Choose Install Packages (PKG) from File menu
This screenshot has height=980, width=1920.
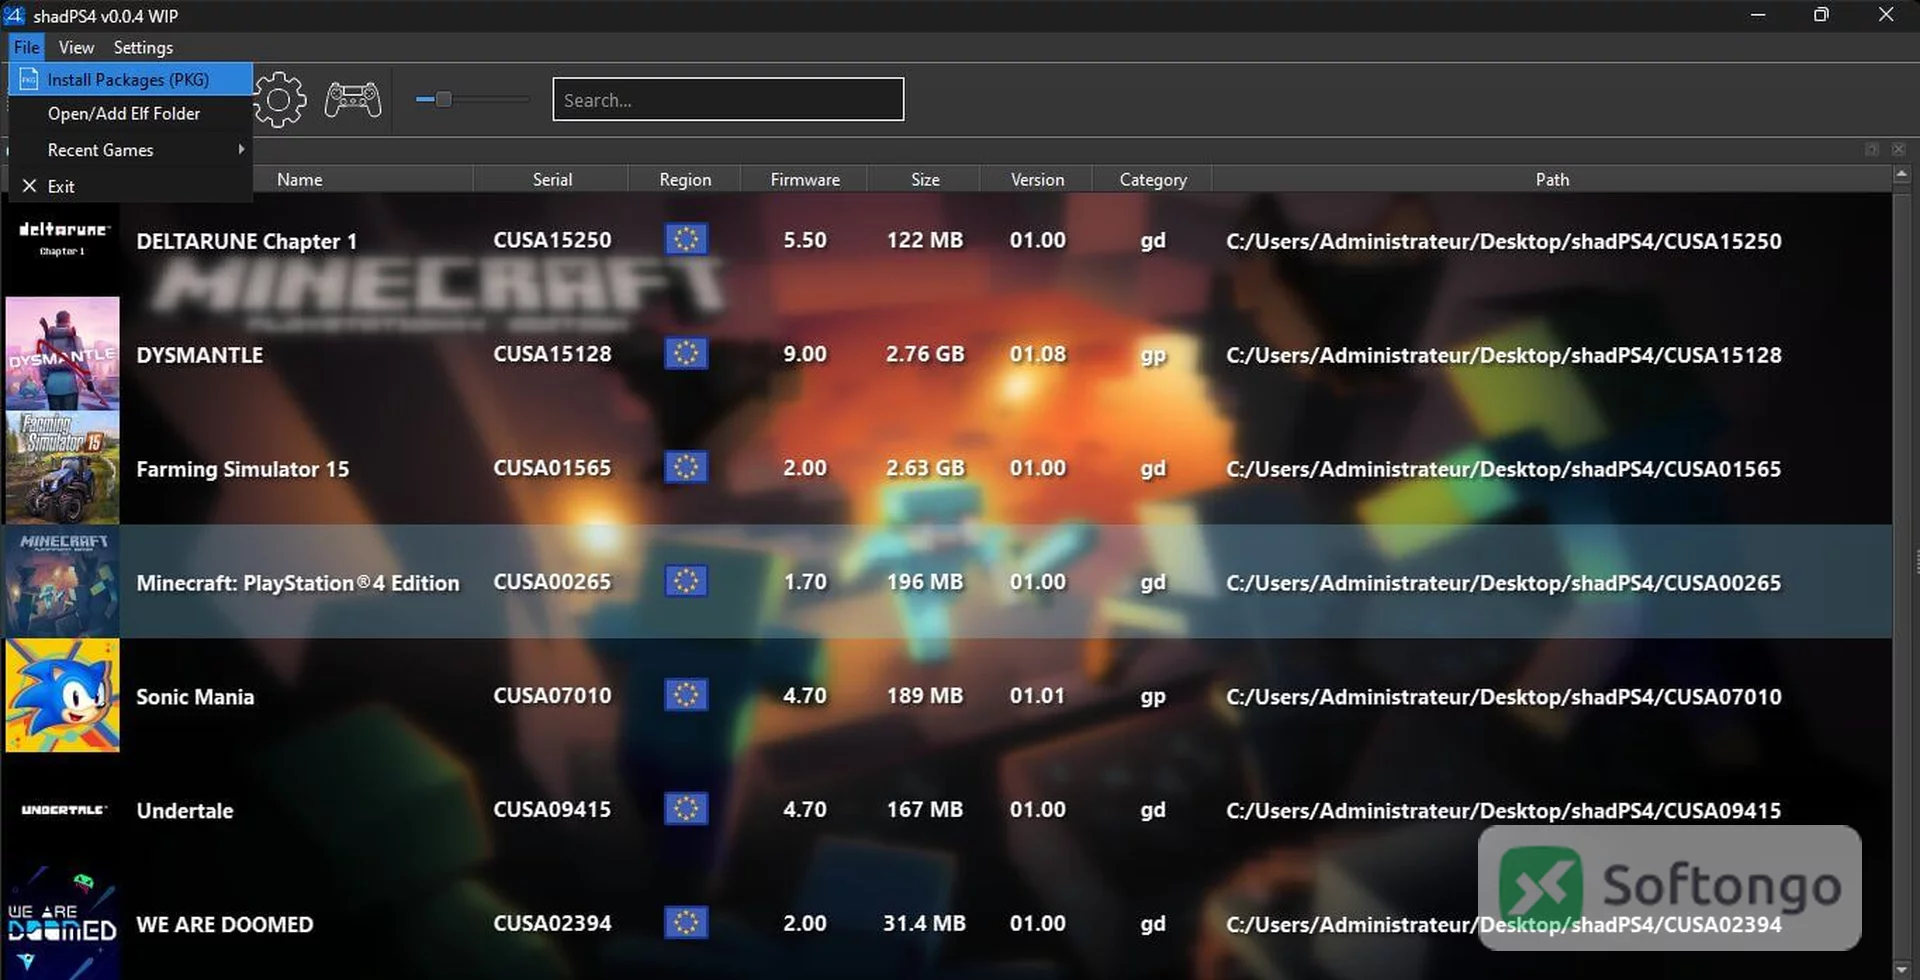(x=130, y=79)
